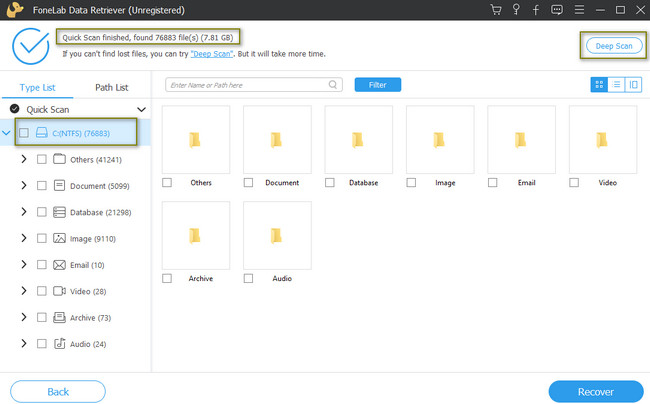
Task: Open the Video folder thumbnail
Action: [x=603, y=140]
